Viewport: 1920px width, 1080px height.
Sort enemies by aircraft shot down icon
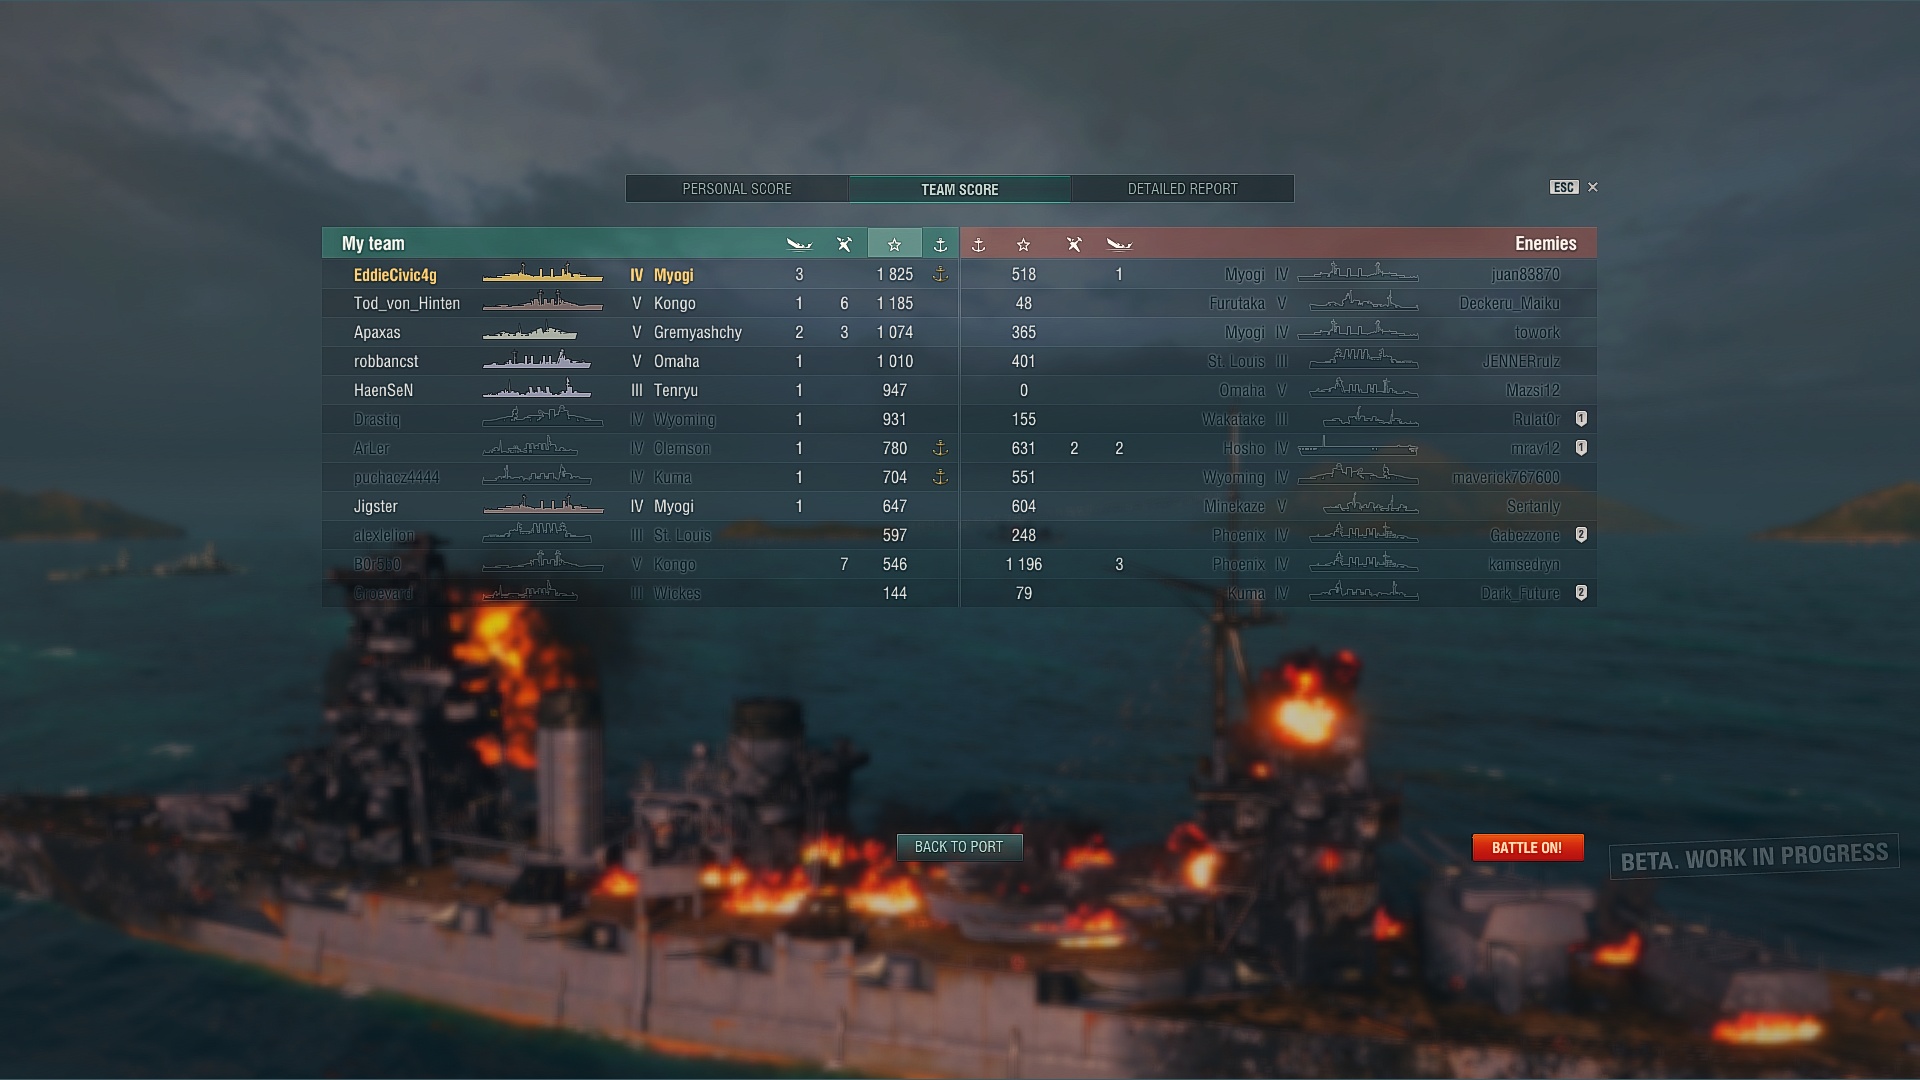1074,244
